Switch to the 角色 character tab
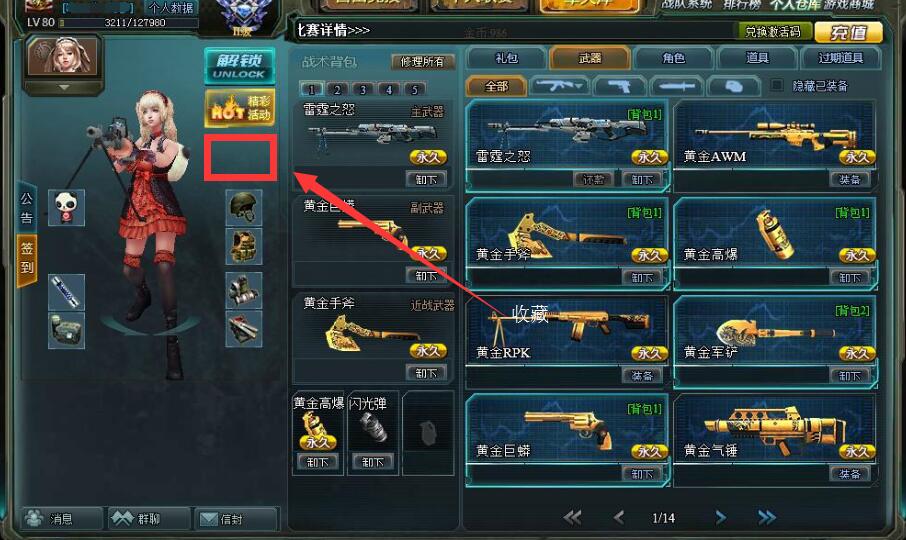 tap(674, 58)
